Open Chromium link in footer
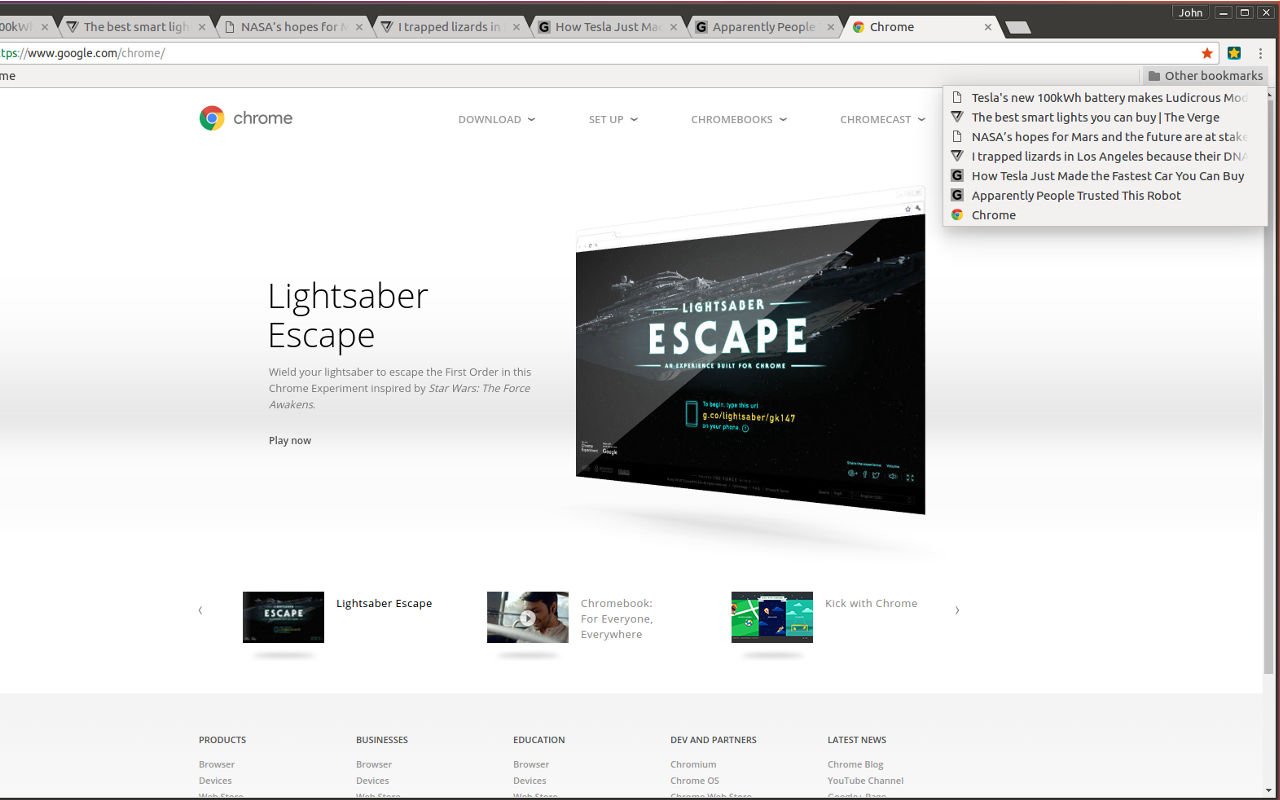This screenshot has width=1280, height=800. 693,764
